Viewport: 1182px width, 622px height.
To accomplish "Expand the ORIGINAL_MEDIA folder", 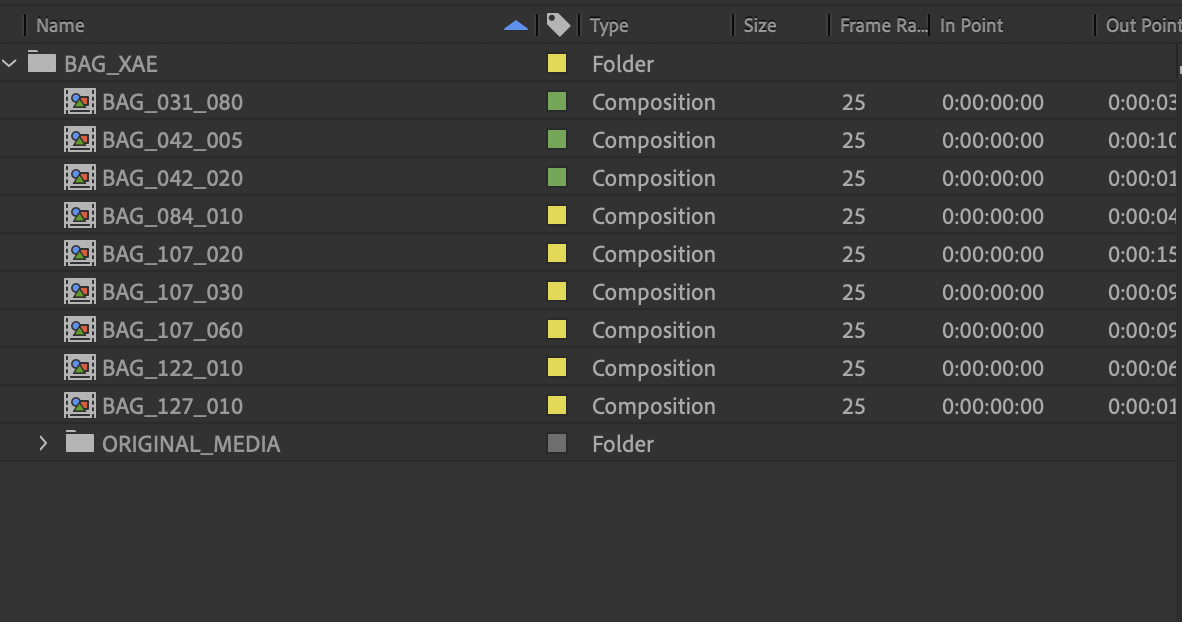I will pyautogui.click(x=43, y=443).
